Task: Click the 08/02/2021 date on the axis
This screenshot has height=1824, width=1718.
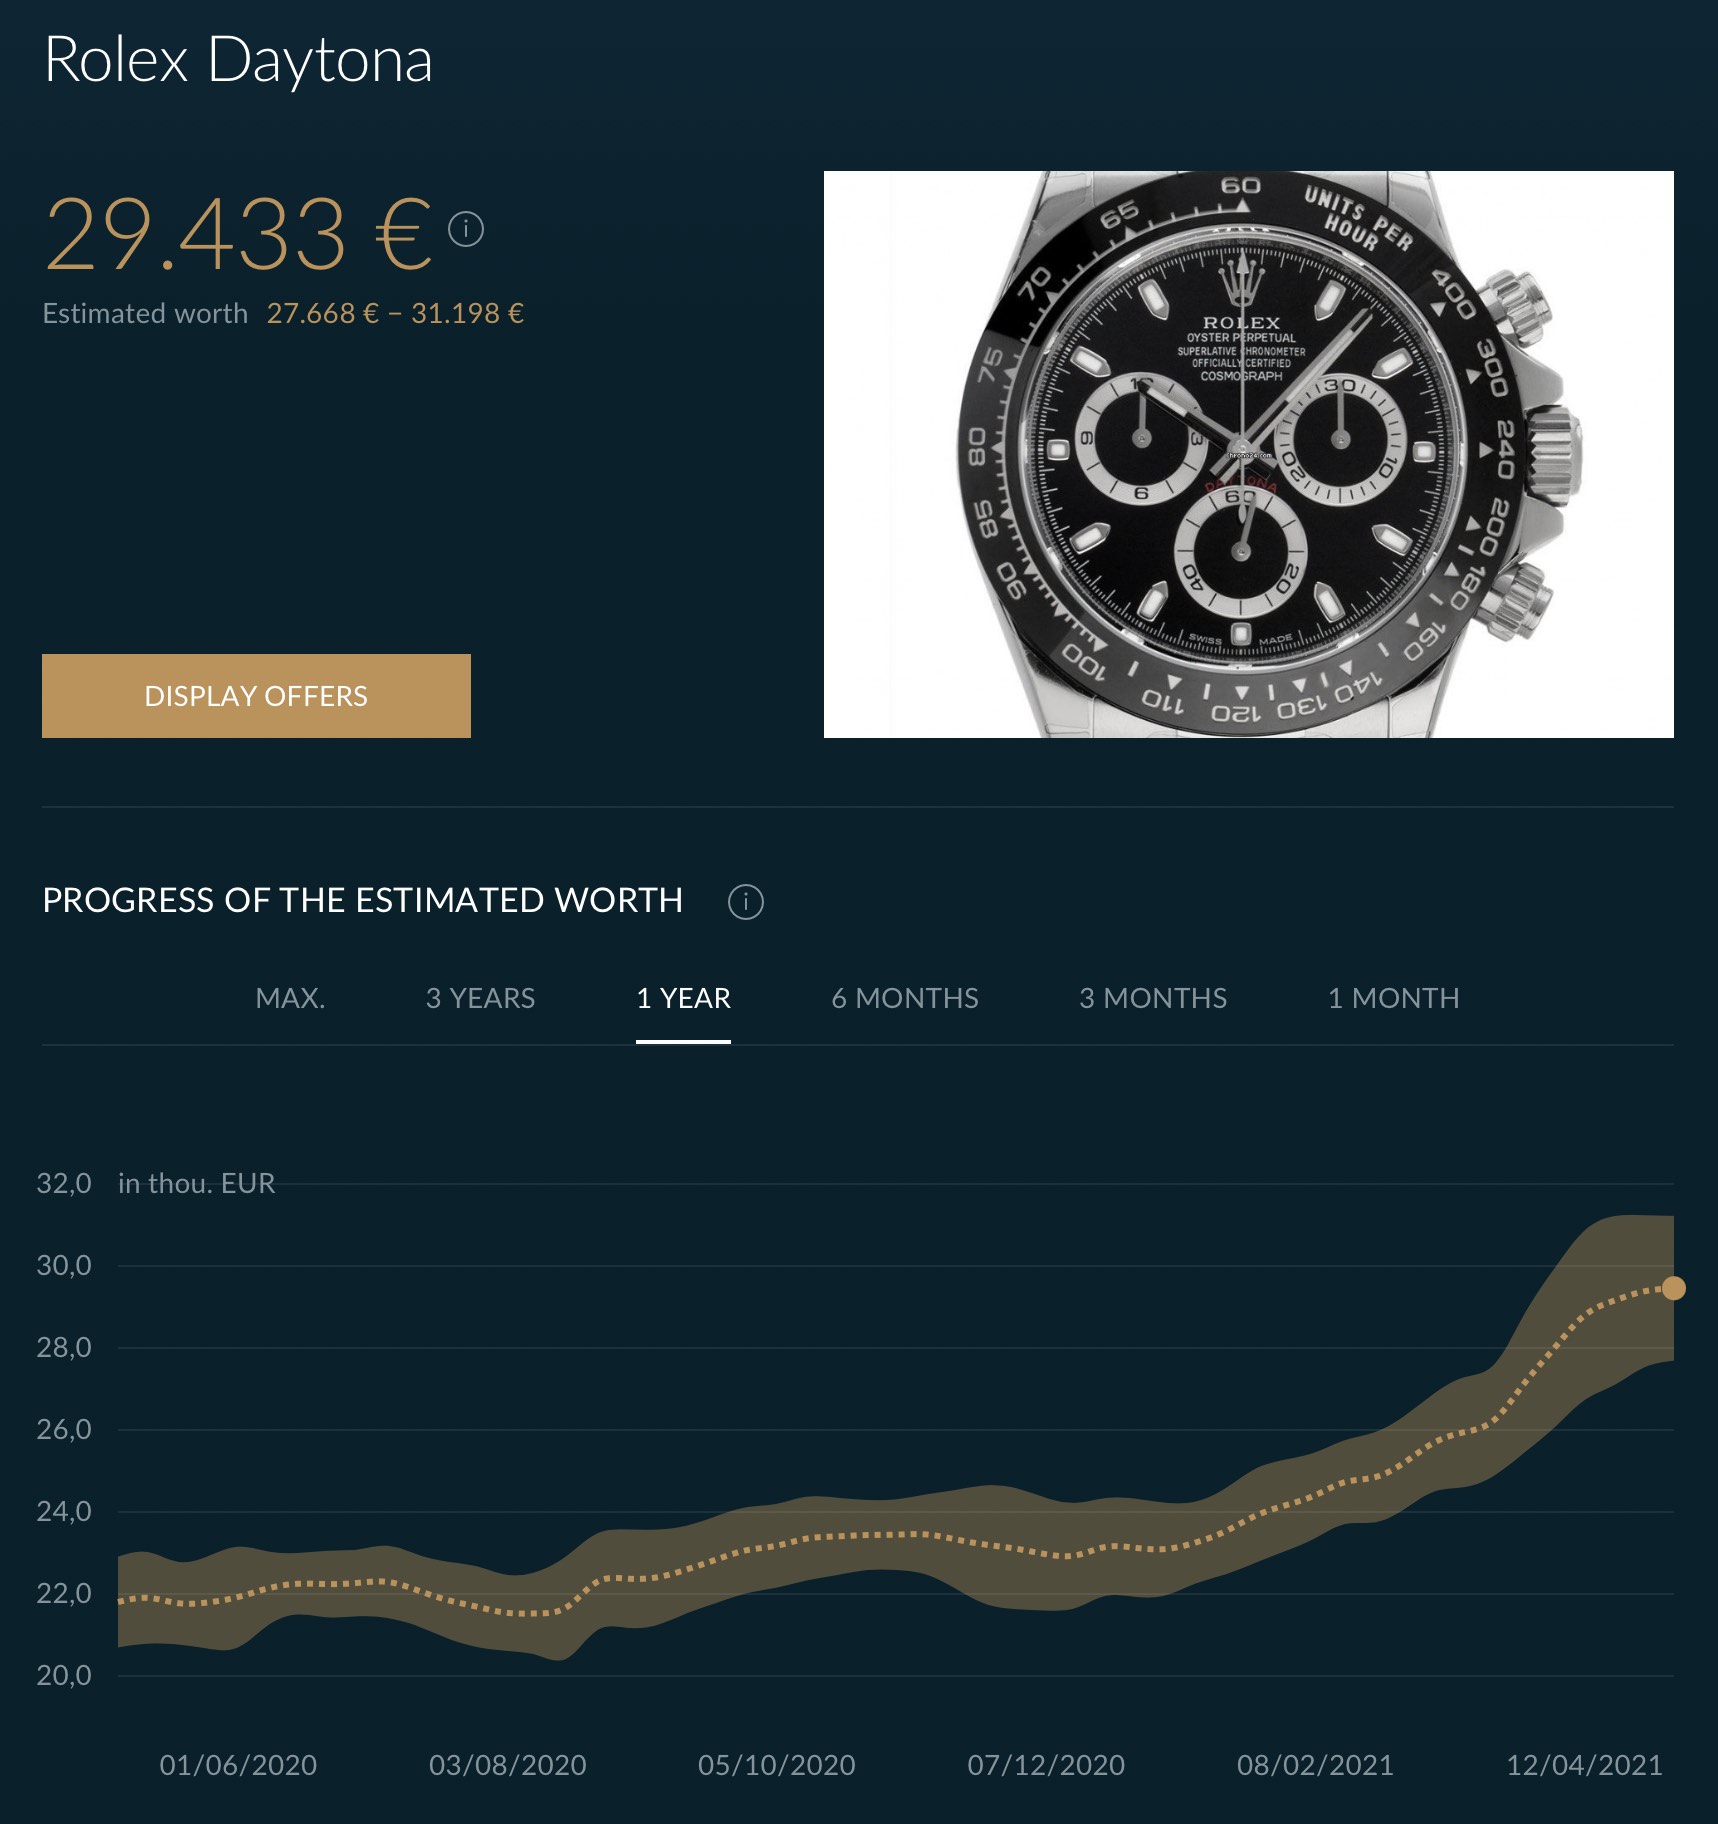Action: (x=1315, y=1765)
